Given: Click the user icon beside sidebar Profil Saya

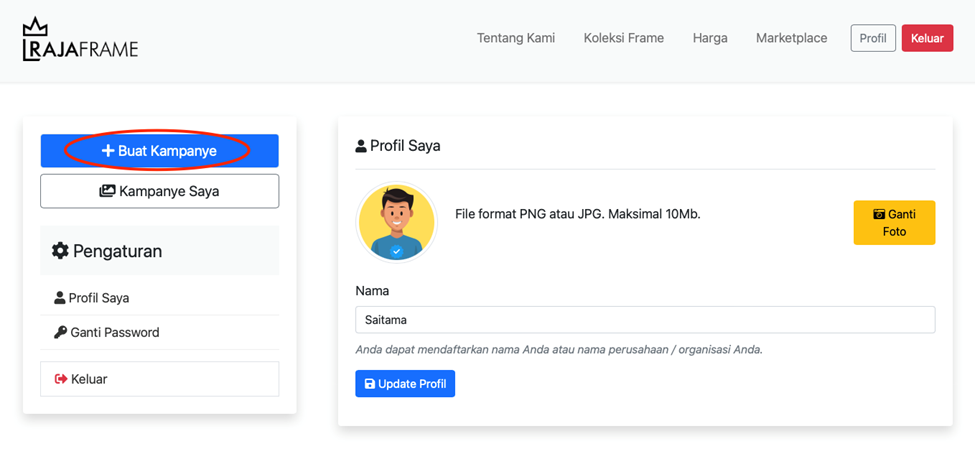Looking at the screenshot, I should [x=59, y=298].
